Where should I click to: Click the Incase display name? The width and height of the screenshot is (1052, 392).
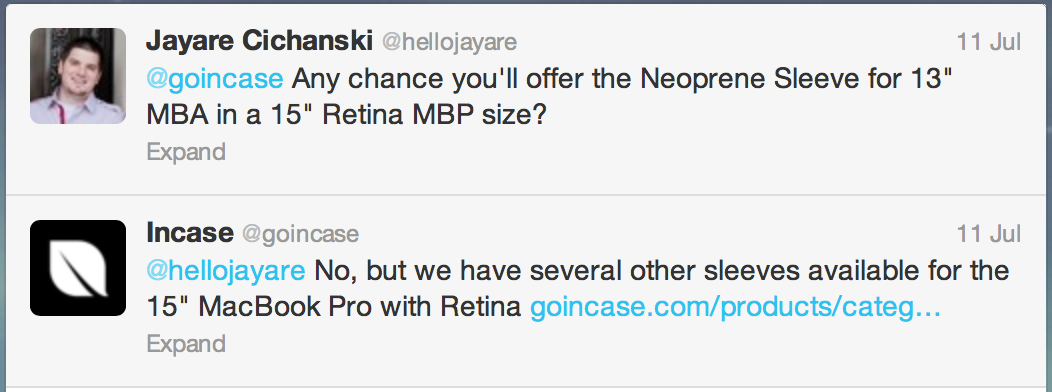coord(190,234)
